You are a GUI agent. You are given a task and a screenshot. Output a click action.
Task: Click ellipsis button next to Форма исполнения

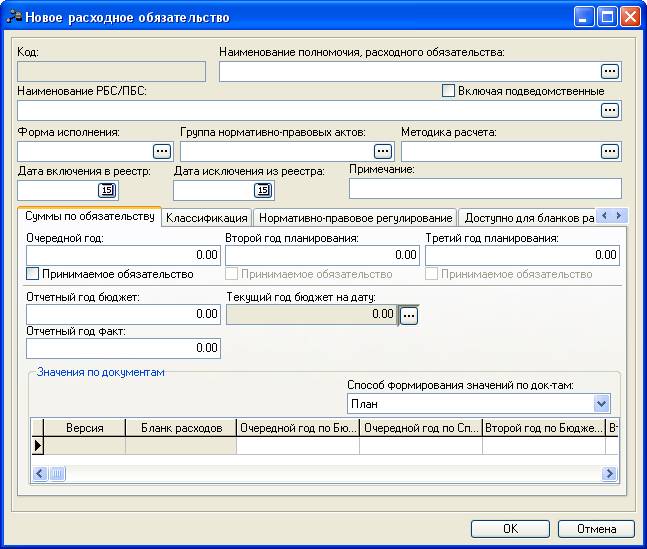(x=162, y=151)
